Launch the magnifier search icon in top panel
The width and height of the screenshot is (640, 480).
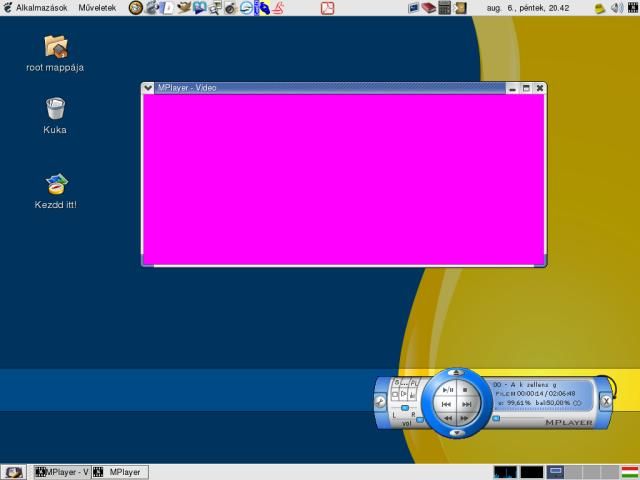click(215, 8)
